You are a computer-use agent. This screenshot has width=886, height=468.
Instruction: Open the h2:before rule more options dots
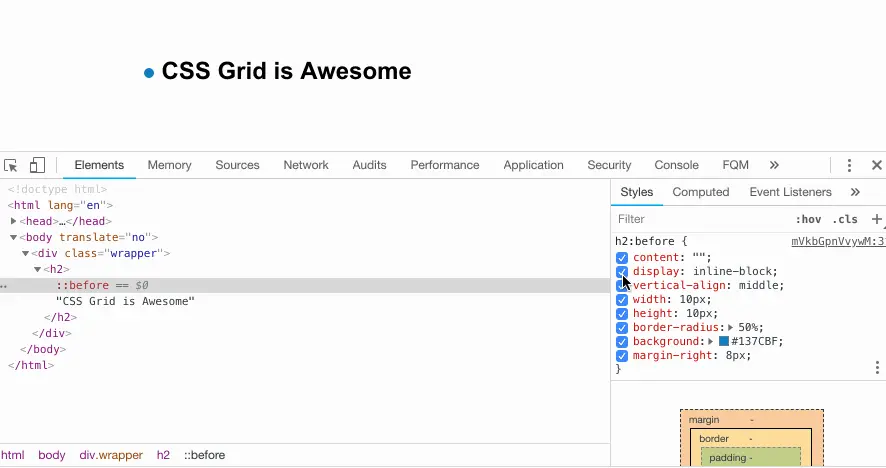[877, 368]
